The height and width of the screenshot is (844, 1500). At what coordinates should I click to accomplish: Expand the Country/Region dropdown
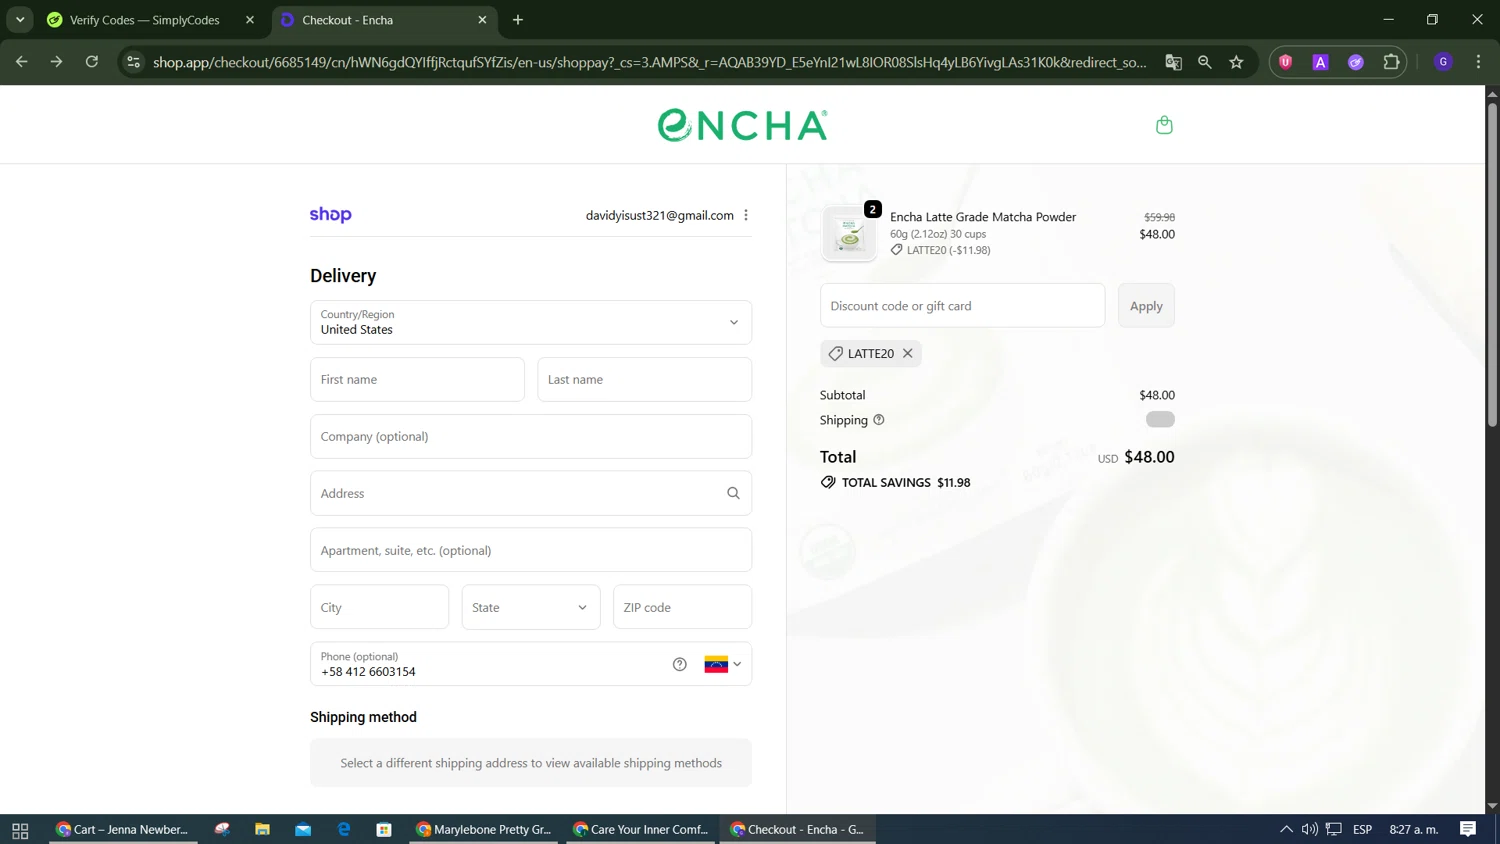click(531, 322)
